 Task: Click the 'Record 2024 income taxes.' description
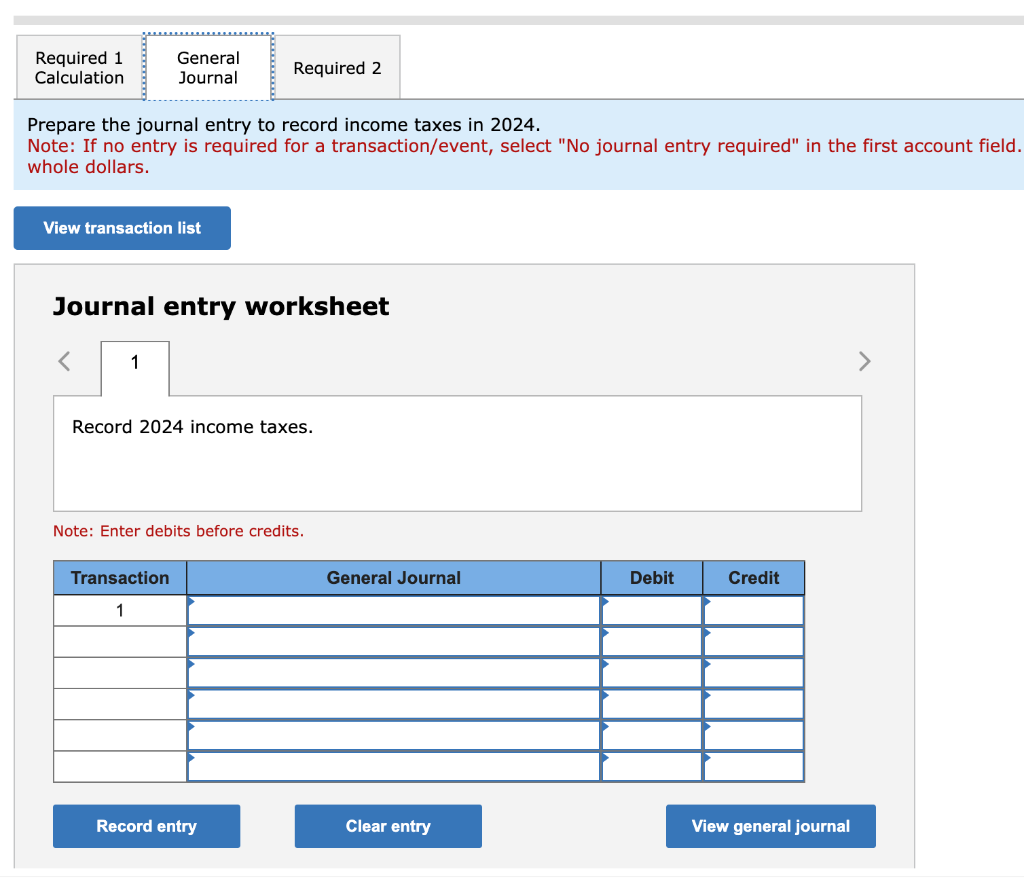point(193,427)
